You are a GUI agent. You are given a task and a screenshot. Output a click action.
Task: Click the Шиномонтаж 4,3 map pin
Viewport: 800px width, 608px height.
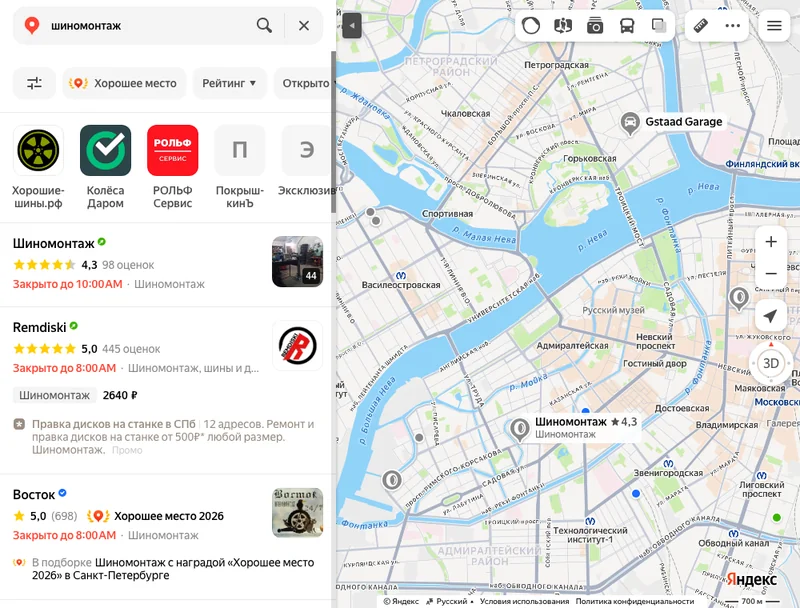(x=519, y=429)
